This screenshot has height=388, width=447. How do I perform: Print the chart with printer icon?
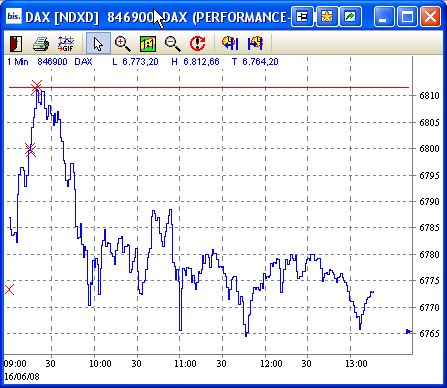tap(41, 44)
